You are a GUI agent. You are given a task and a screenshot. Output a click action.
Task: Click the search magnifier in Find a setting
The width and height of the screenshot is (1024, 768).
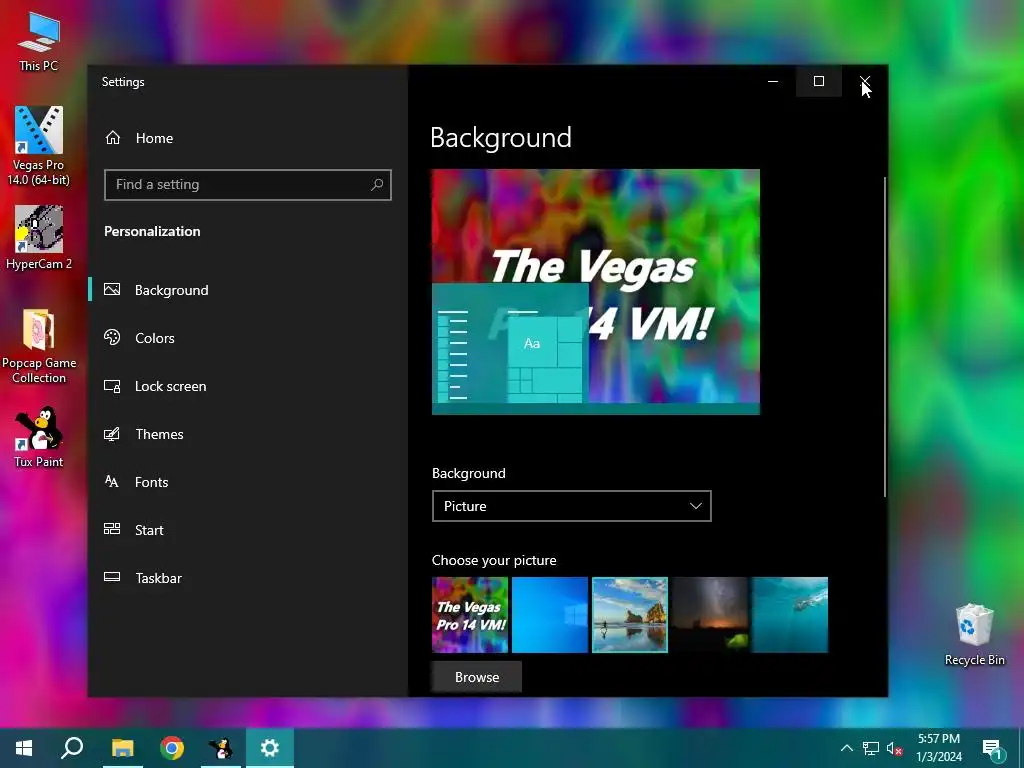click(377, 185)
